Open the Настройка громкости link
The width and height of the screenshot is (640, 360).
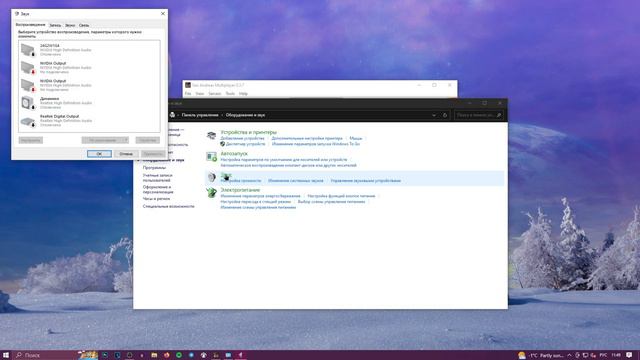pyautogui.click(x=241, y=180)
